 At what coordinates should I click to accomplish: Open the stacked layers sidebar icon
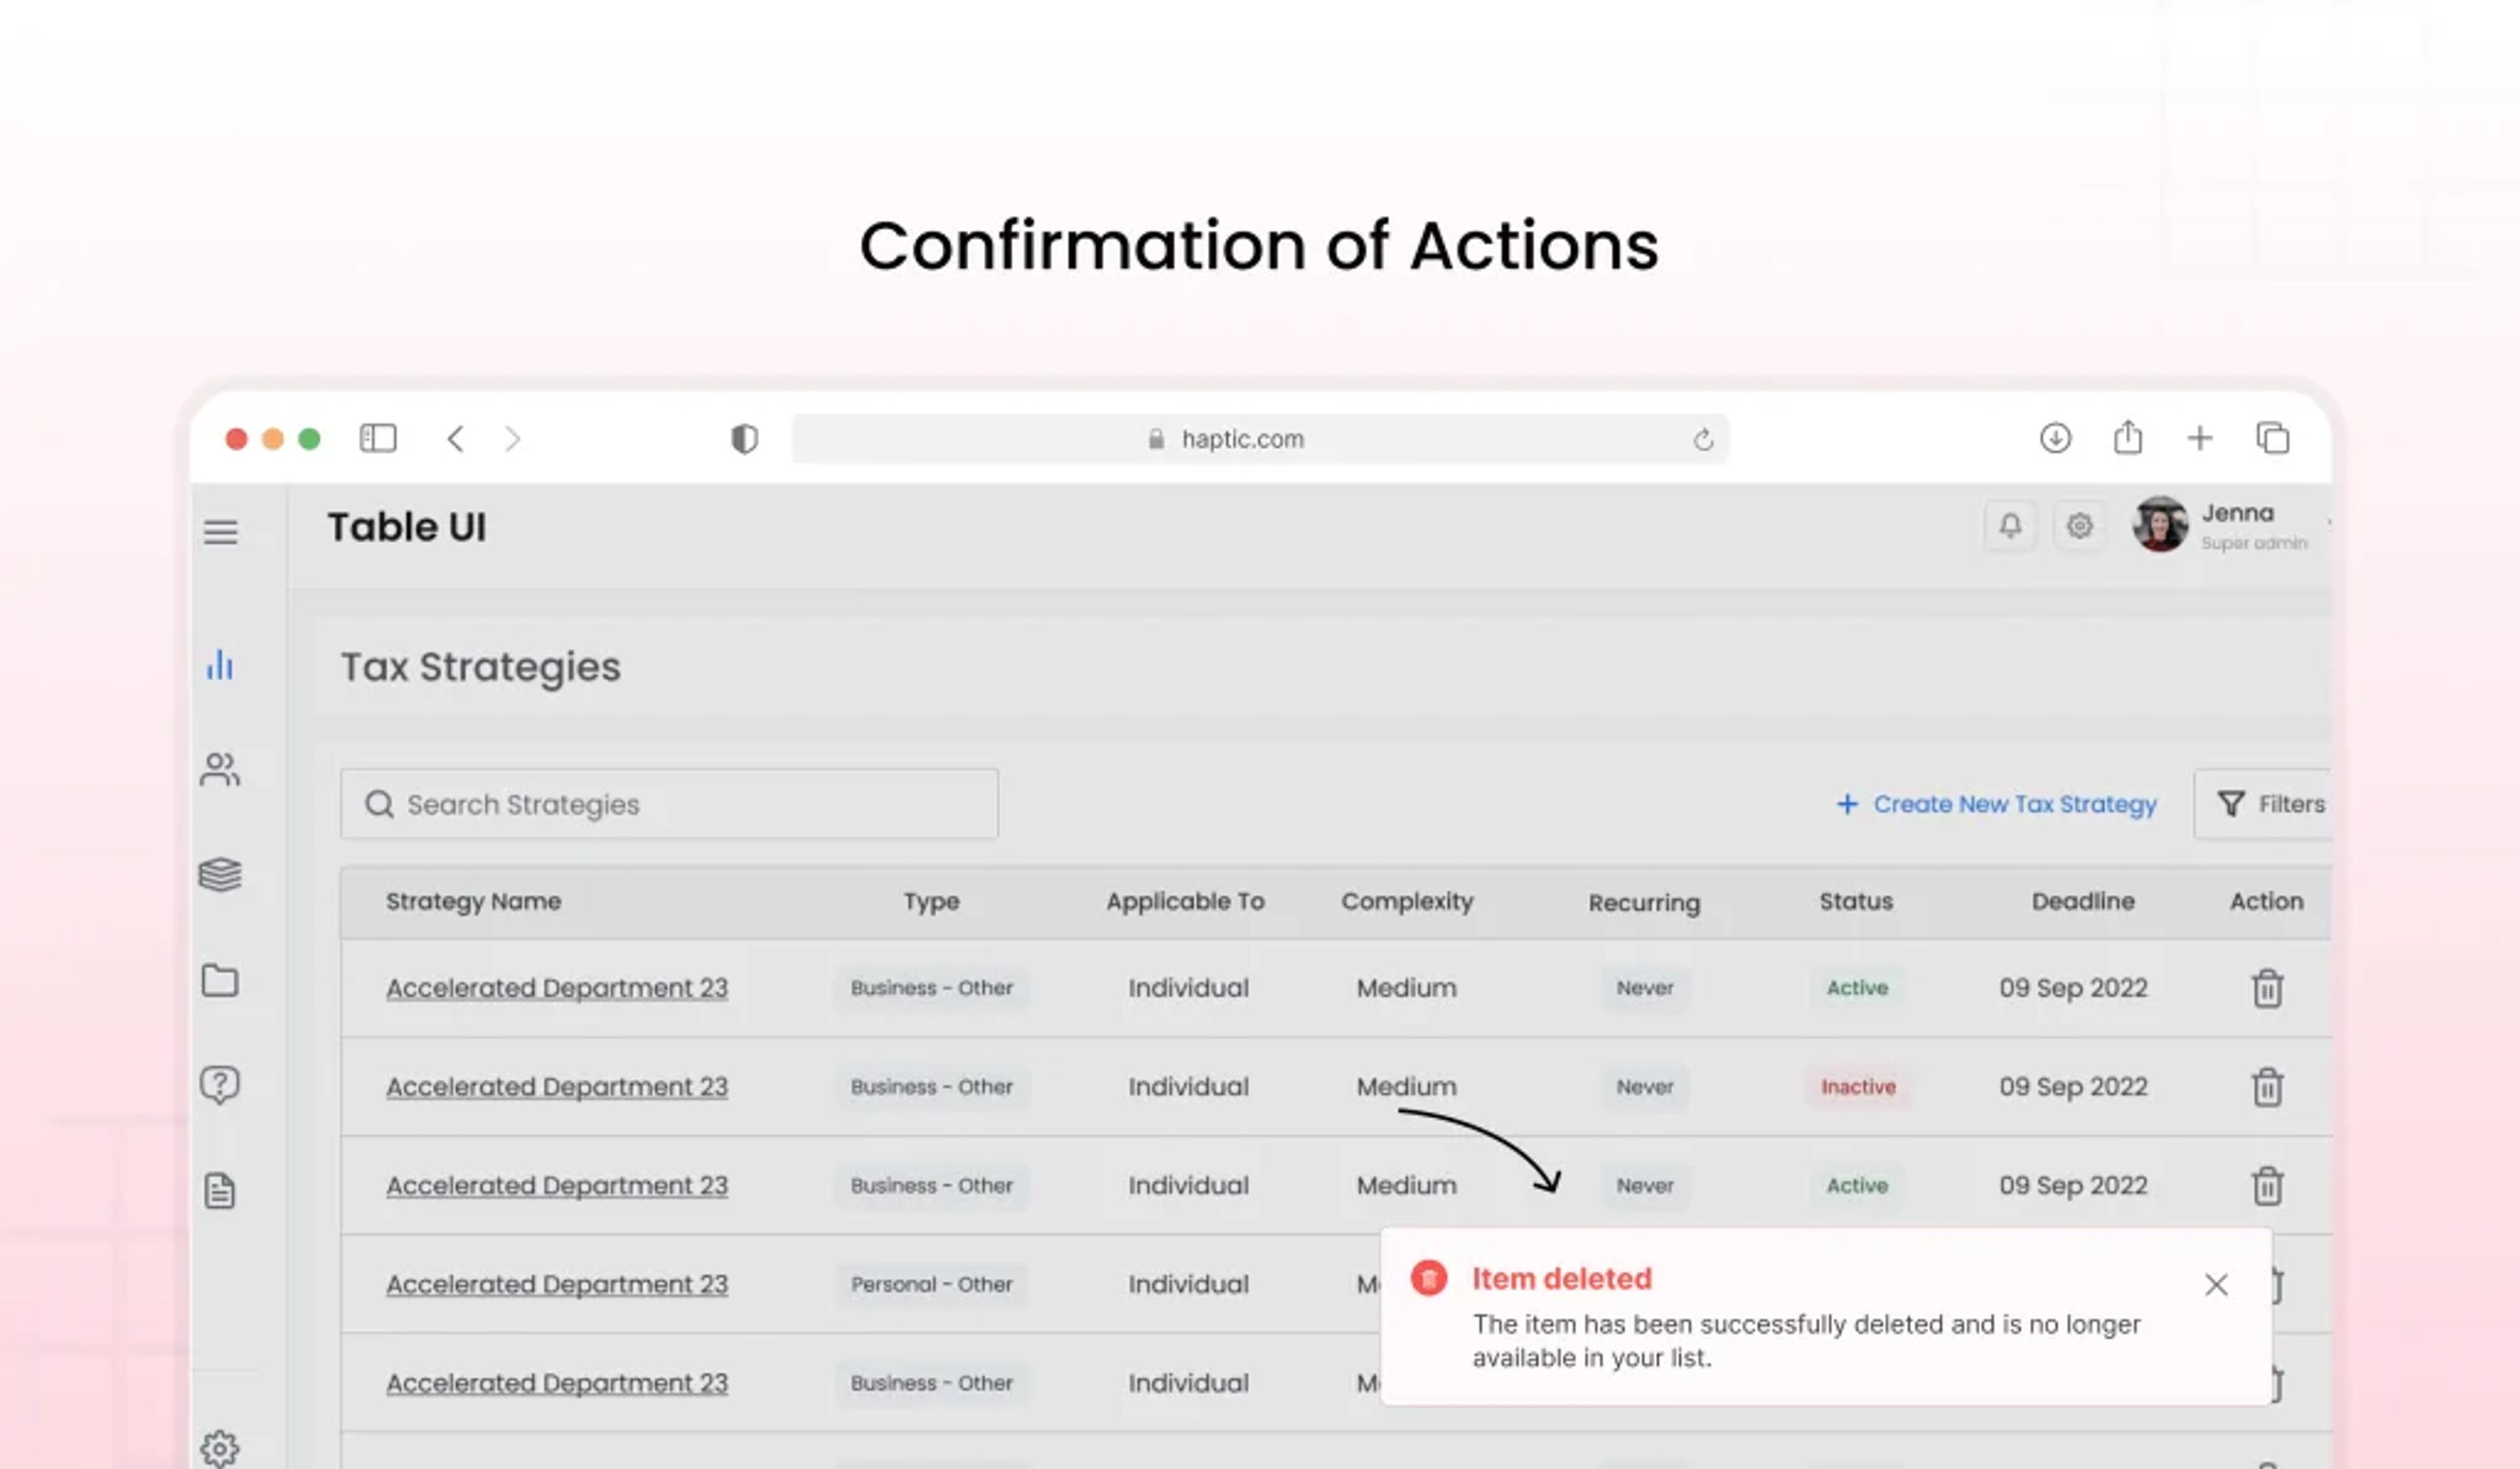pos(220,875)
